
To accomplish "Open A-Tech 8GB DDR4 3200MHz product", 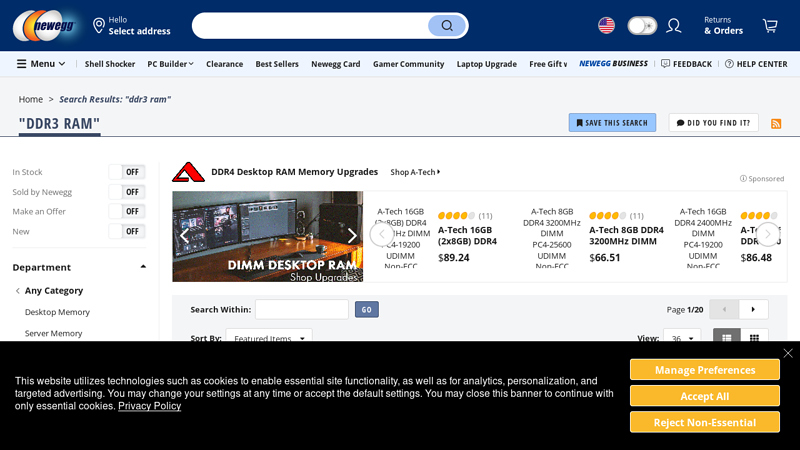I will tap(626, 236).
